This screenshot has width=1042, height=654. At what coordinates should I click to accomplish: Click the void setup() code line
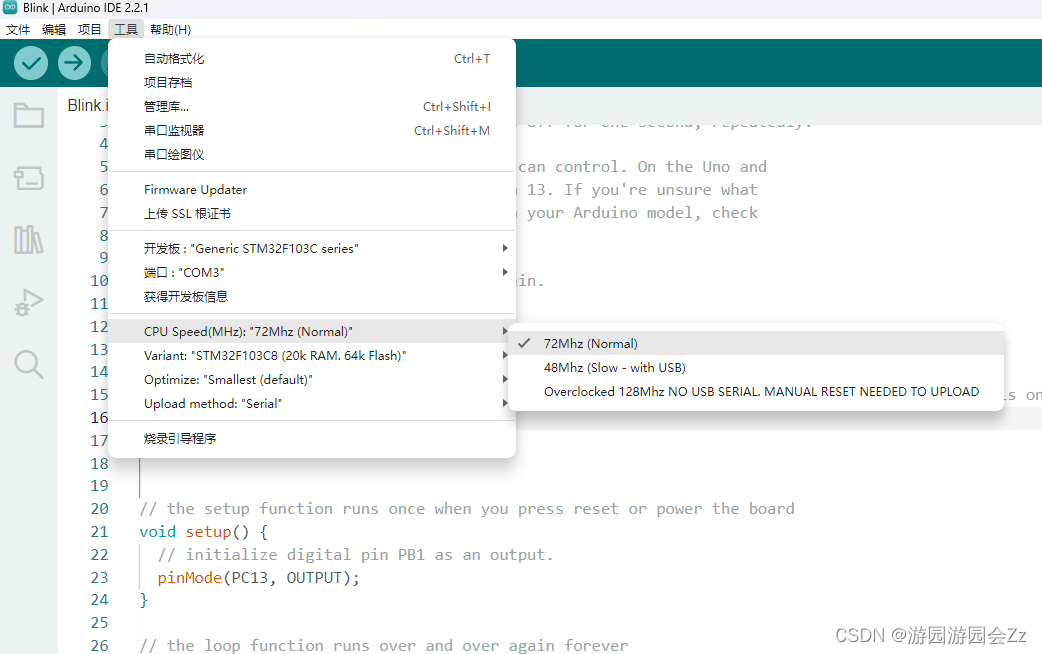pos(203,532)
